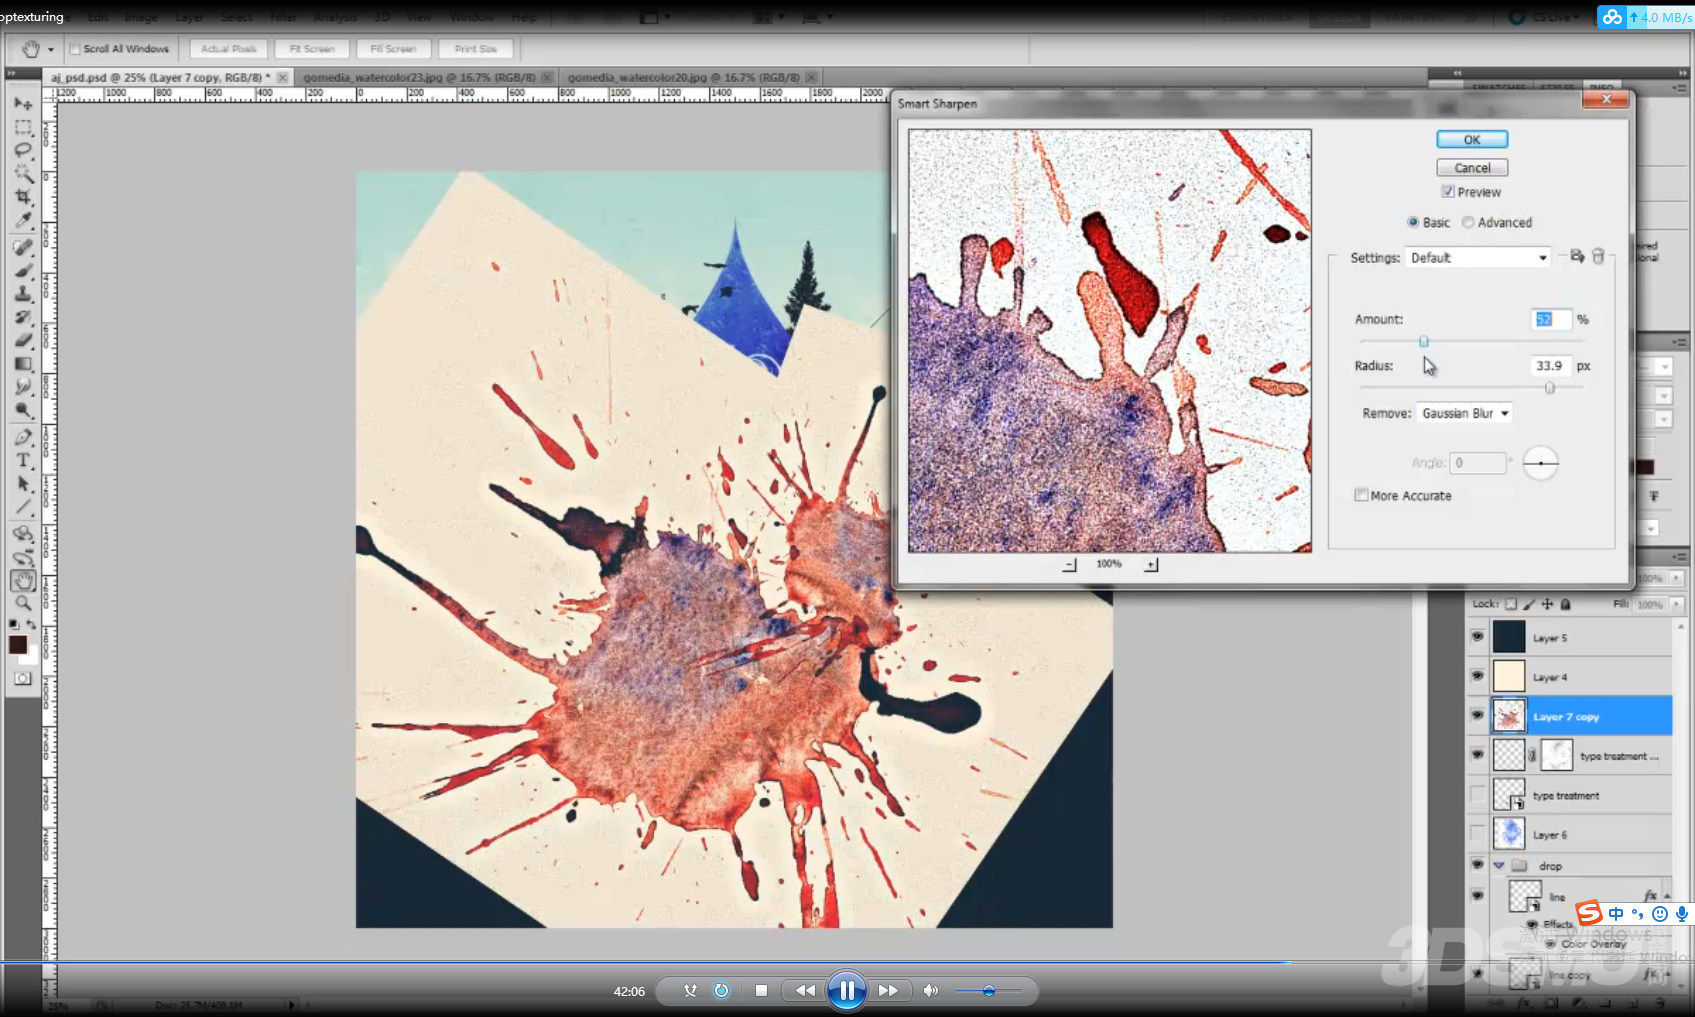Screen dimensions: 1695x1017
Task: Select the Path Selection tool
Action: pyautogui.click(x=23, y=484)
